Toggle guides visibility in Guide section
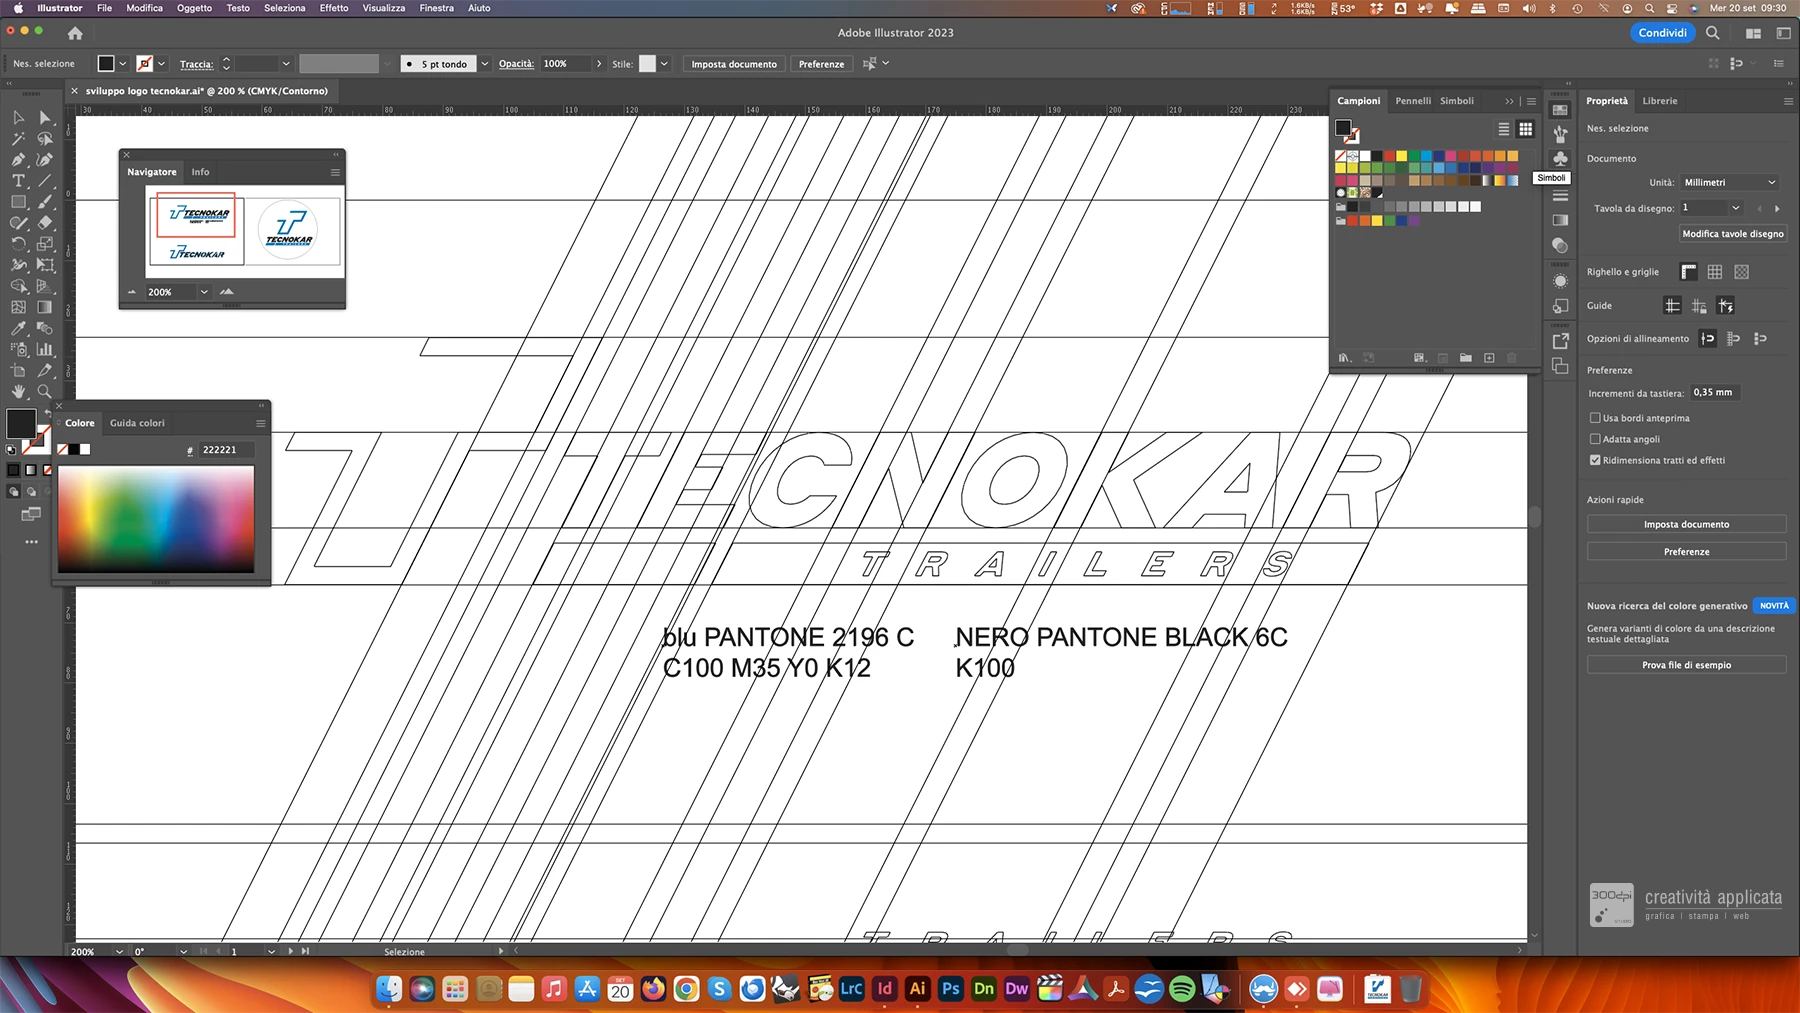Screen dimensions: 1800x1013 1672,306
